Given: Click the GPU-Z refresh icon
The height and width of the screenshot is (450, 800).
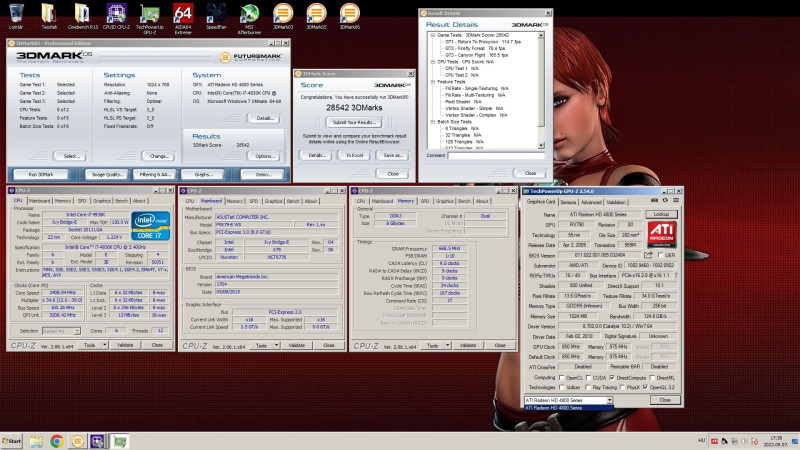Looking at the screenshot, I should pos(665,201).
